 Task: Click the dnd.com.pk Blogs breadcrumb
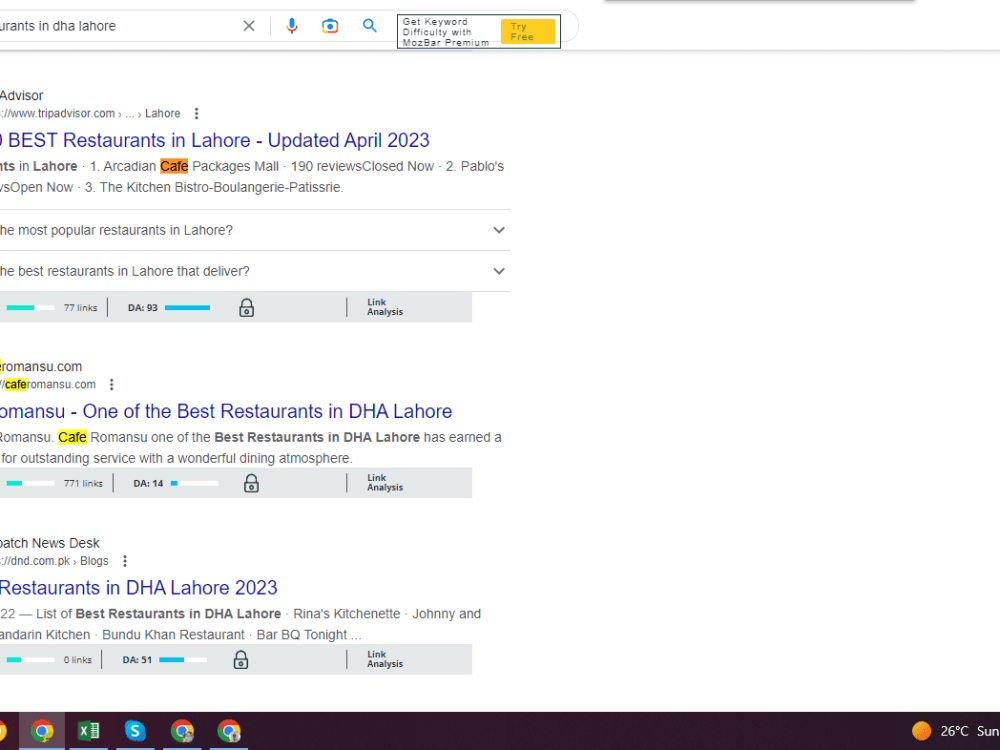(x=54, y=561)
